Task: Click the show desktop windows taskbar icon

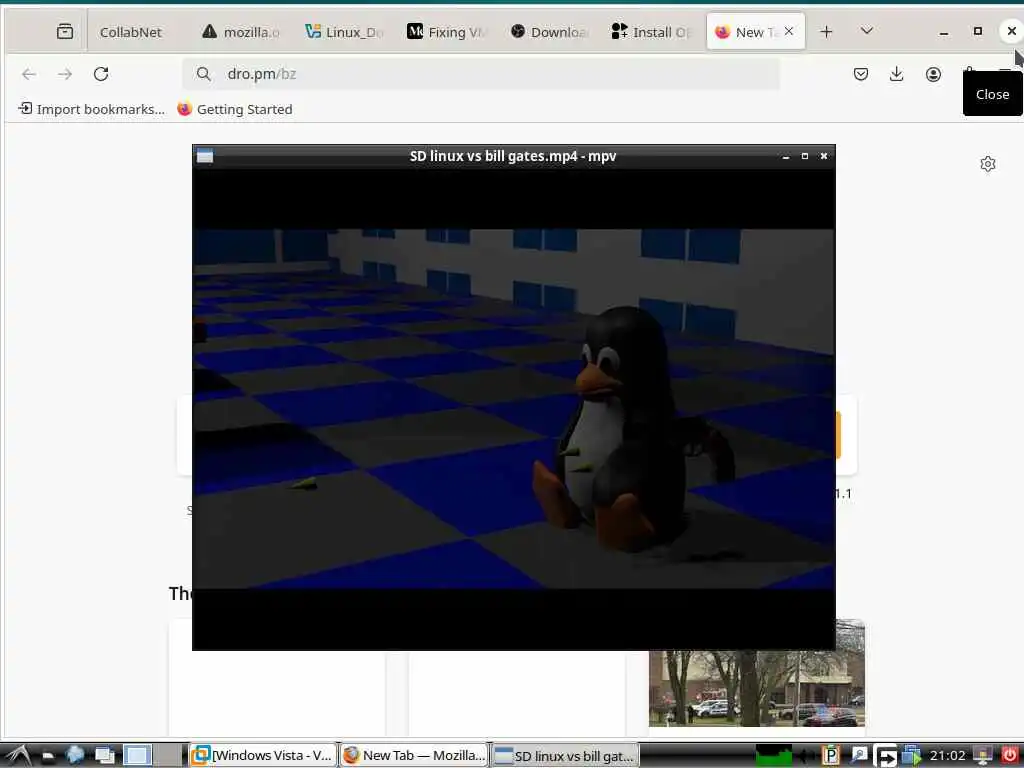Action: click(104, 756)
